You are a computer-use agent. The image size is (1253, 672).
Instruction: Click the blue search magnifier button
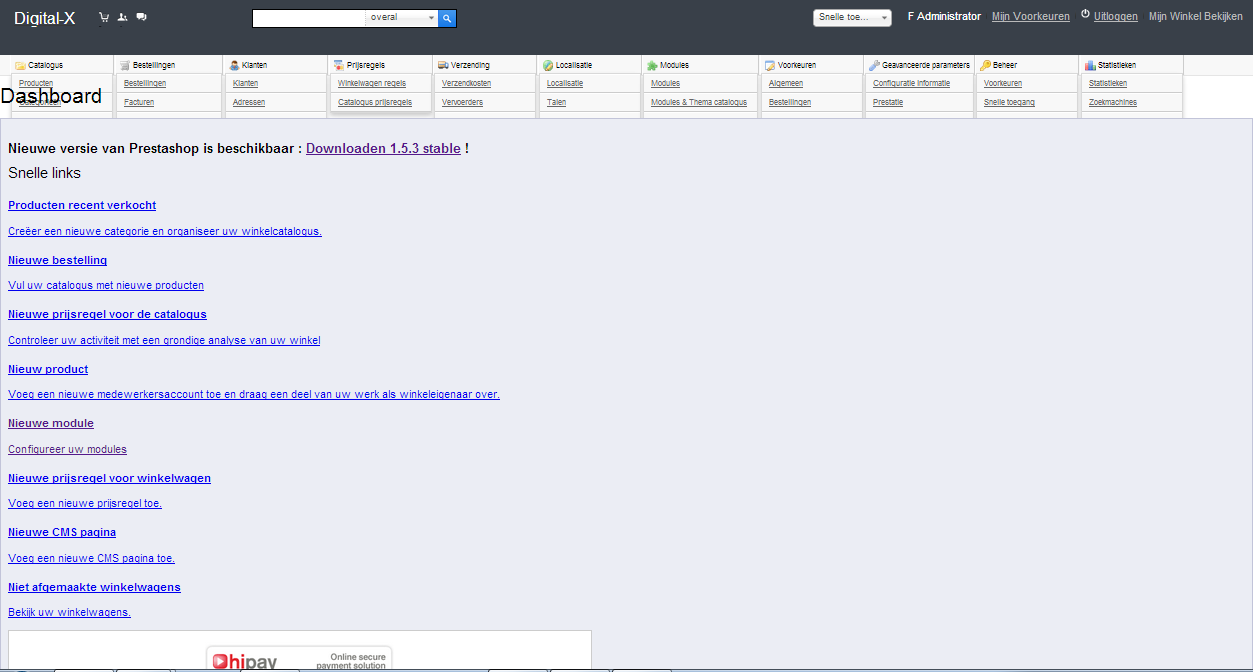(448, 18)
